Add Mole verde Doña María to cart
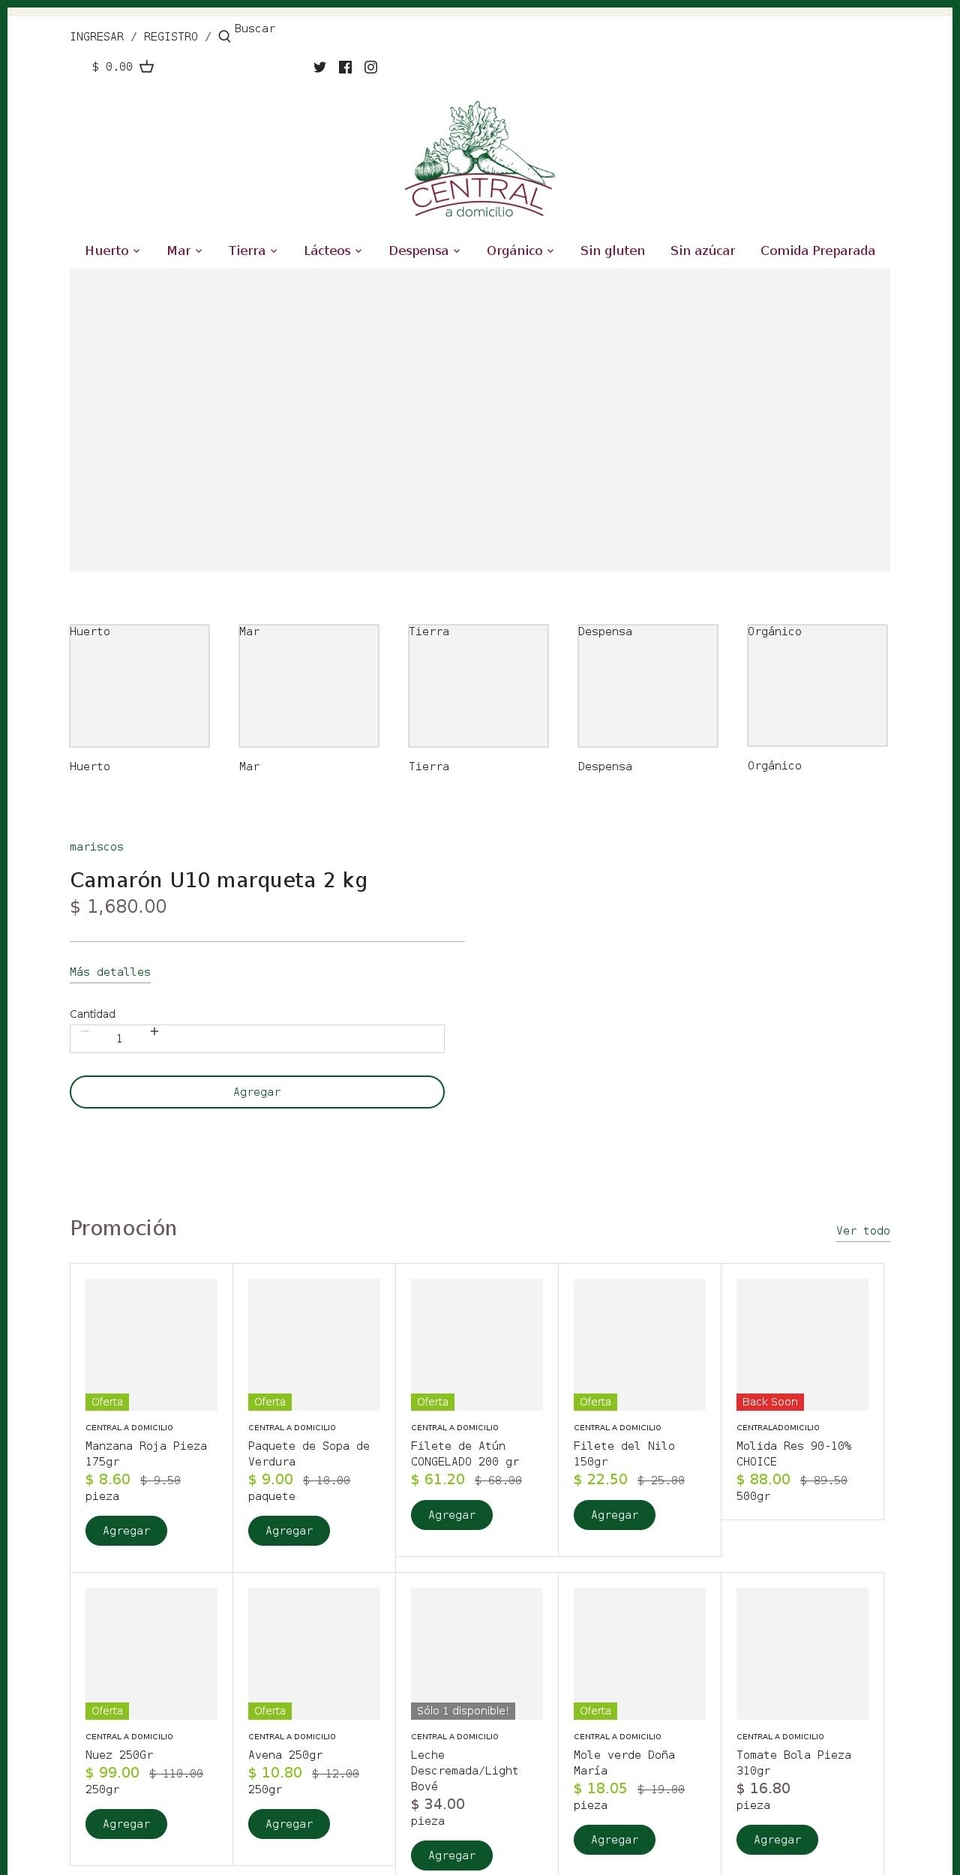The width and height of the screenshot is (960, 1875). (614, 1840)
